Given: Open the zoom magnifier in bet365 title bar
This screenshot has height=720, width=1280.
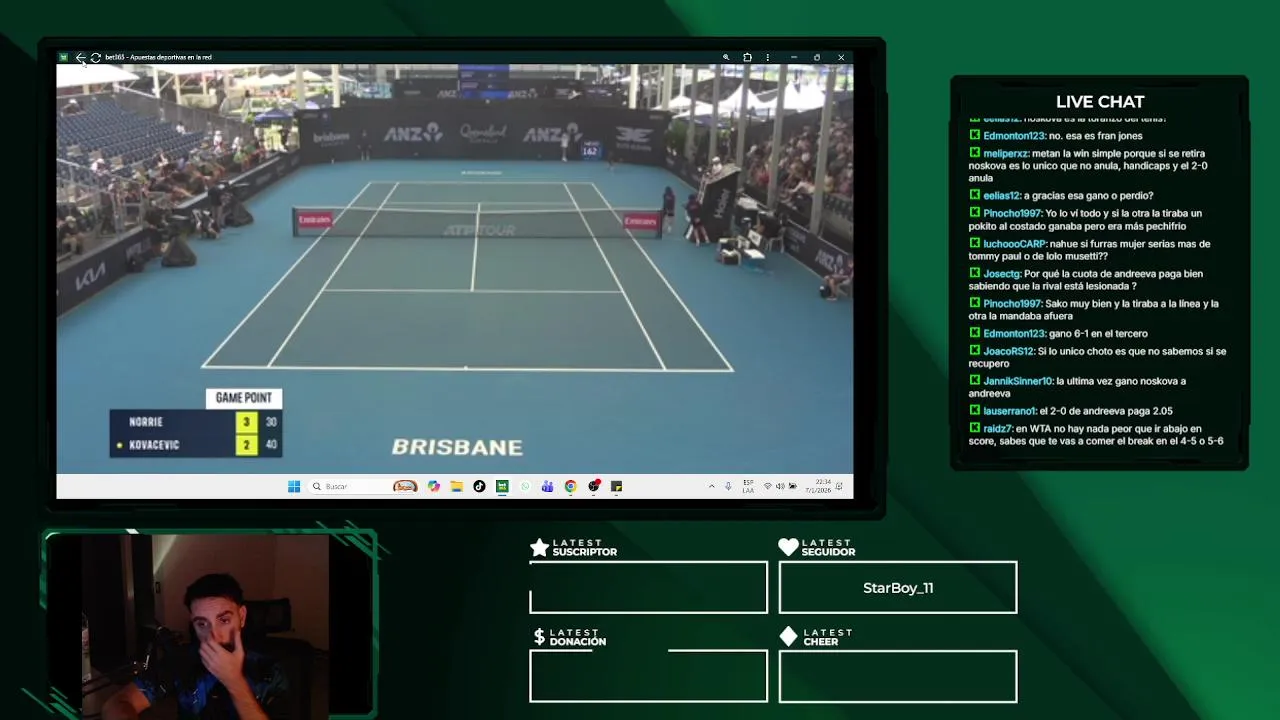Looking at the screenshot, I should tap(726, 57).
